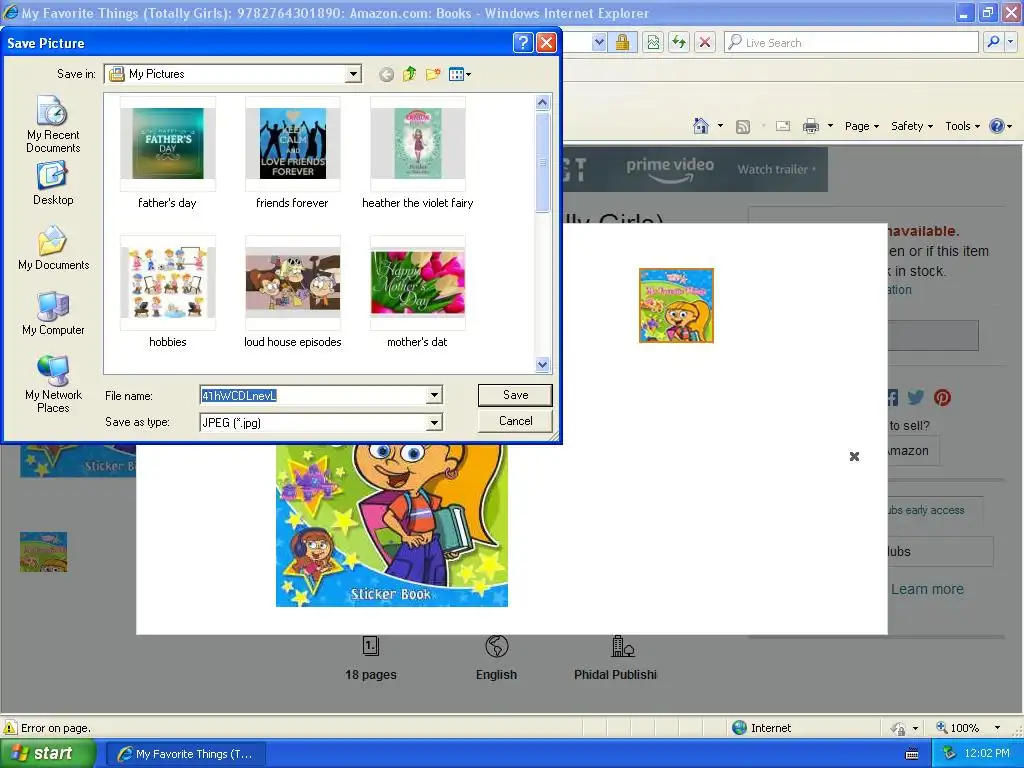Open the Safety menu in IE

pyautogui.click(x=912, y=126)
